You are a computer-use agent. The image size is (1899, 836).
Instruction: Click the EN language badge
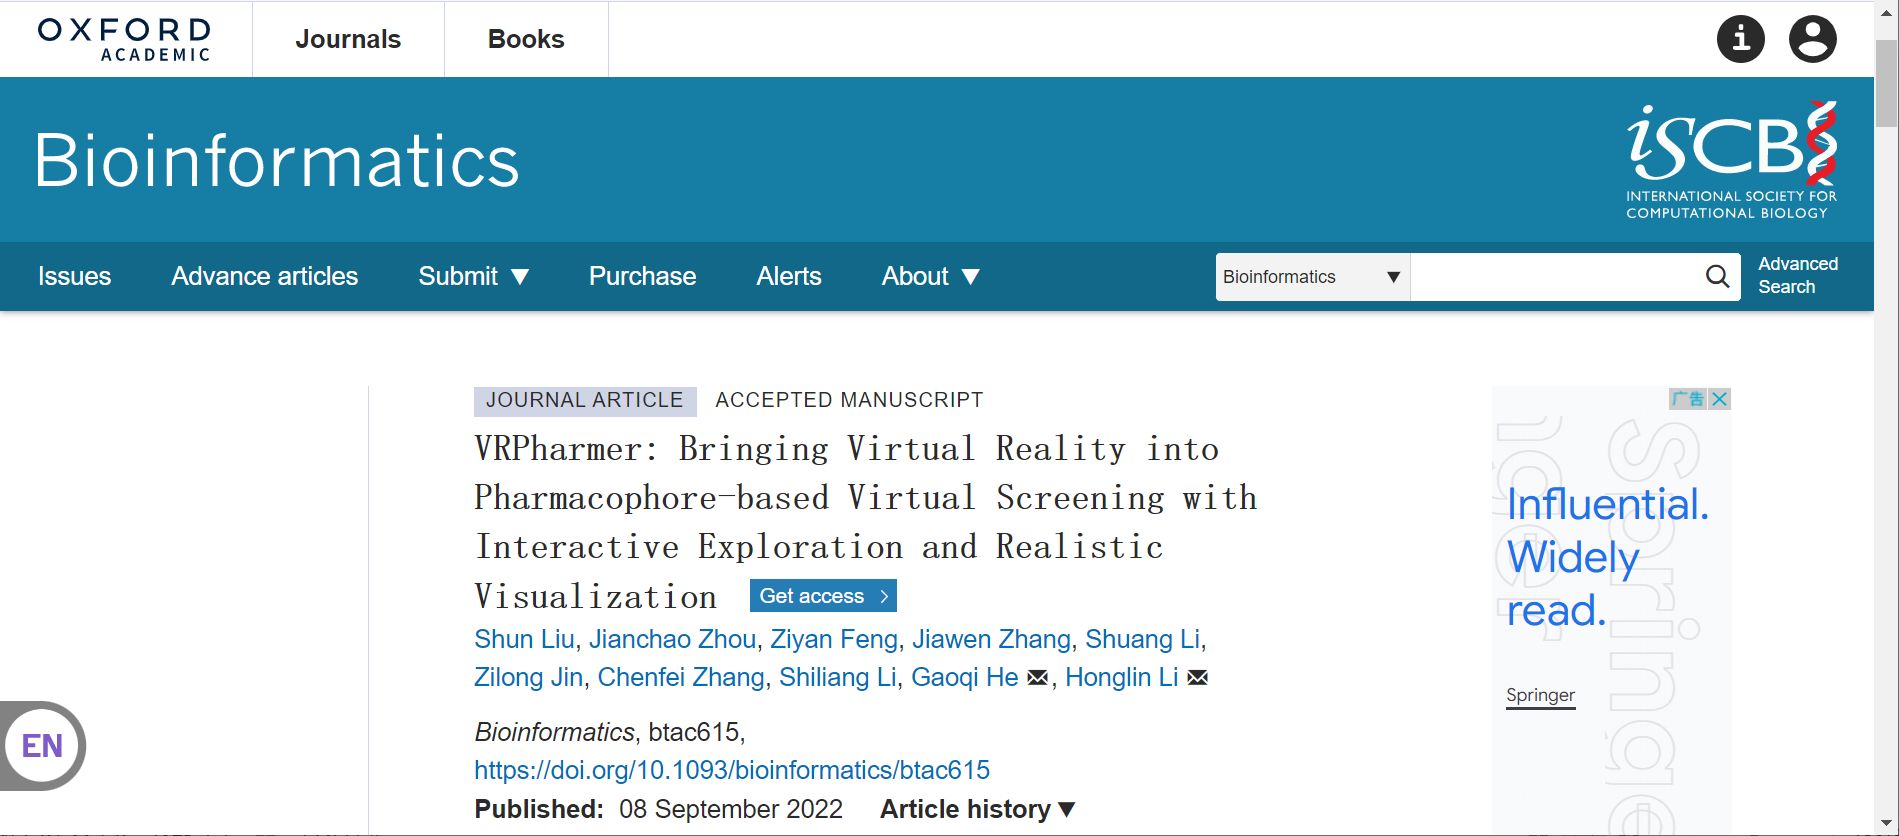pyautogui.click(x=42, y=746)
